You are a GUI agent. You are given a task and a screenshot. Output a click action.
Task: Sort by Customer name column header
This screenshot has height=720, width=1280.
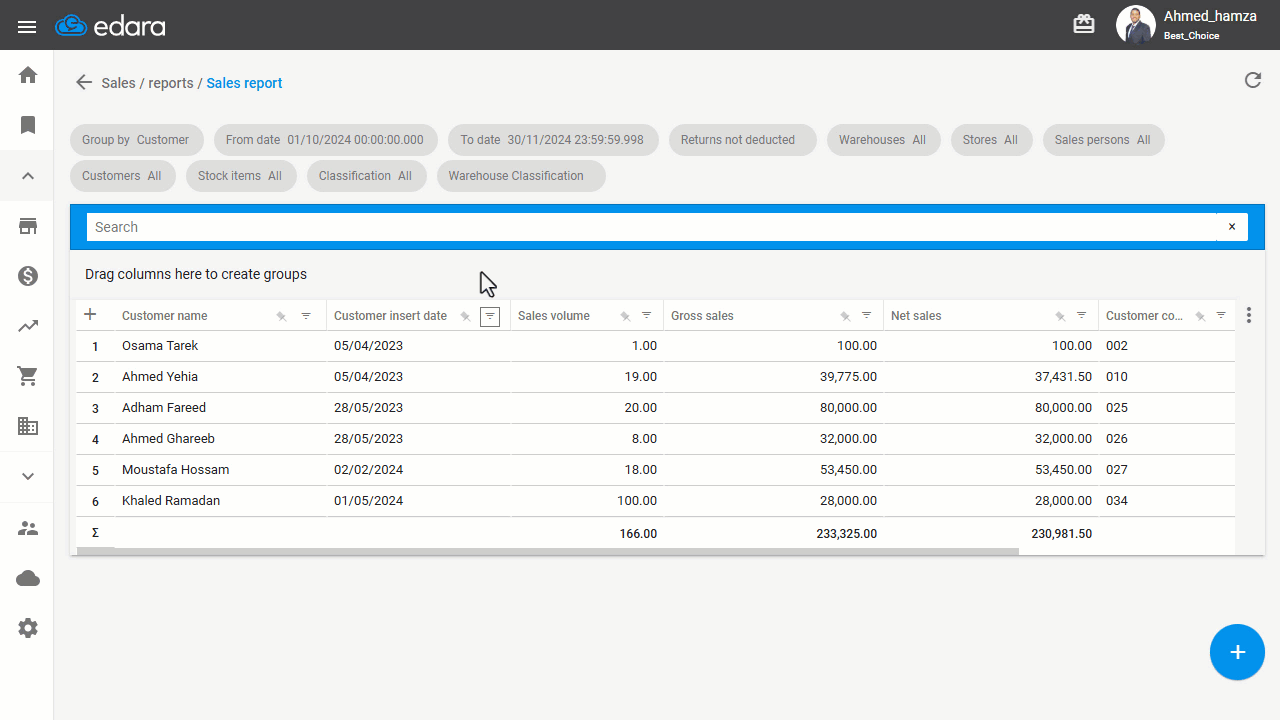coord(165,316)
